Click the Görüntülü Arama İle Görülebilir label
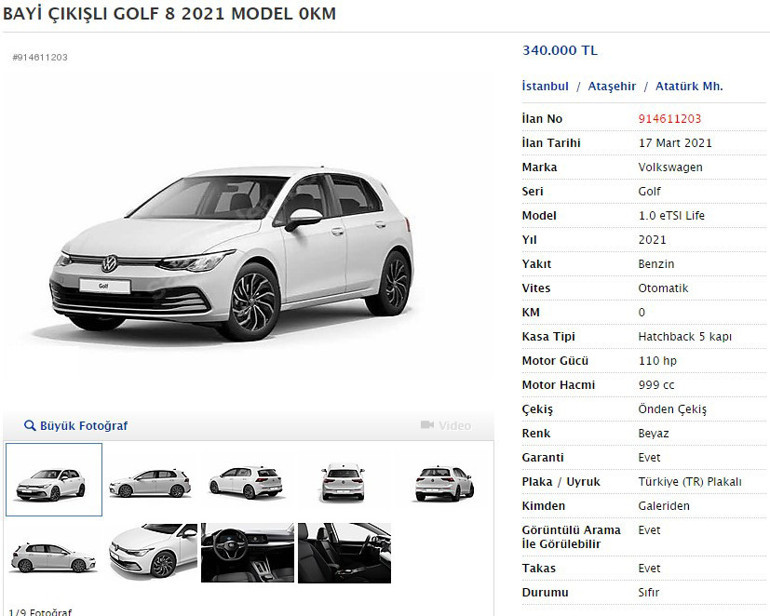The width and height of the screenshot is (770, 616). (x=571, y=537)
